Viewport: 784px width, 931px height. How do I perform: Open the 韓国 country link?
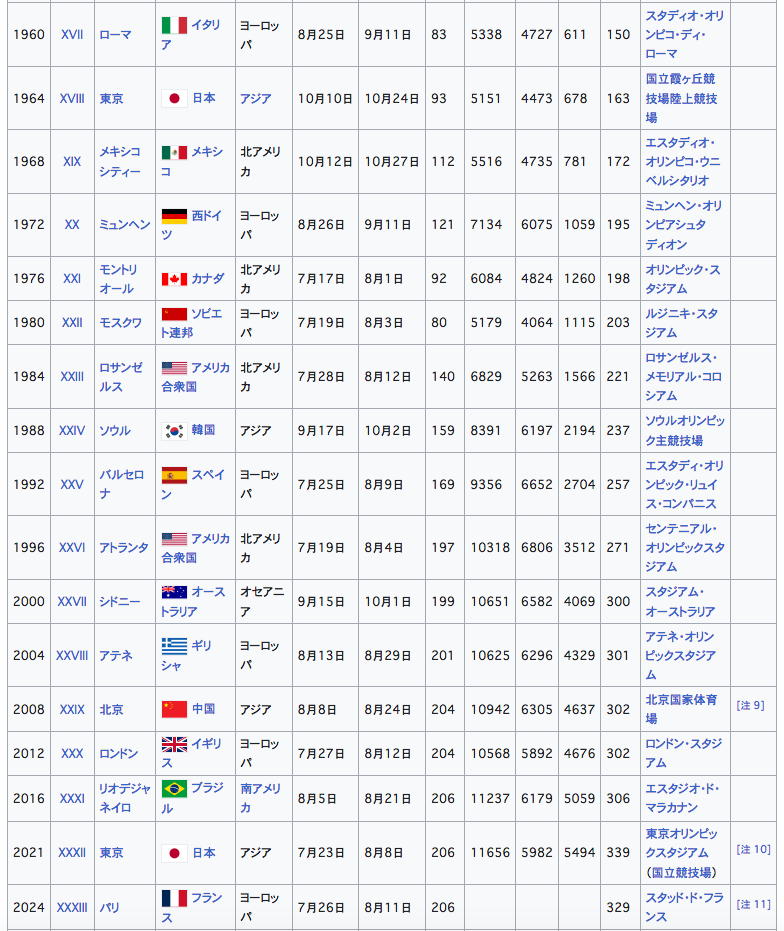coord(203,430)
